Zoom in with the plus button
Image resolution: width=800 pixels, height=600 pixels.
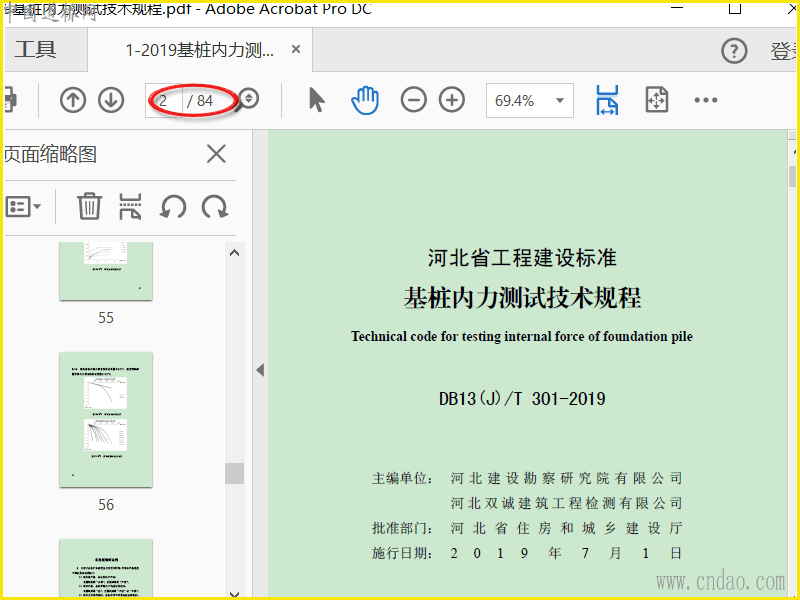(452, 99)
